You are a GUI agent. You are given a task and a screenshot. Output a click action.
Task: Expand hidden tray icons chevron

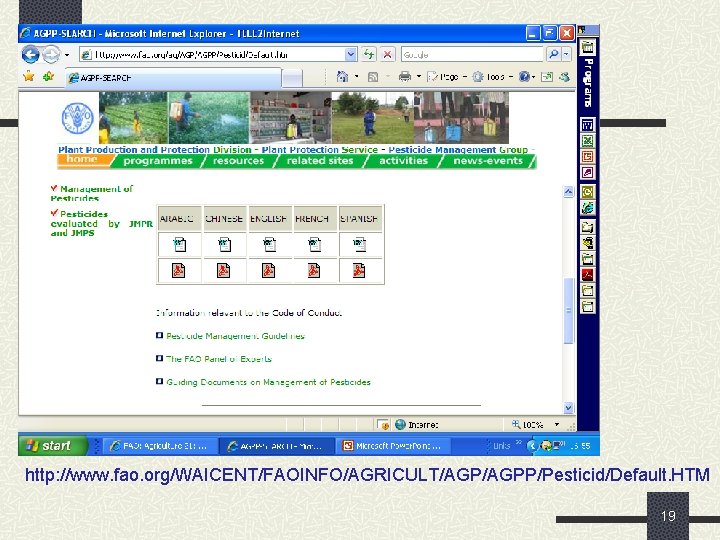coord(531,445)
